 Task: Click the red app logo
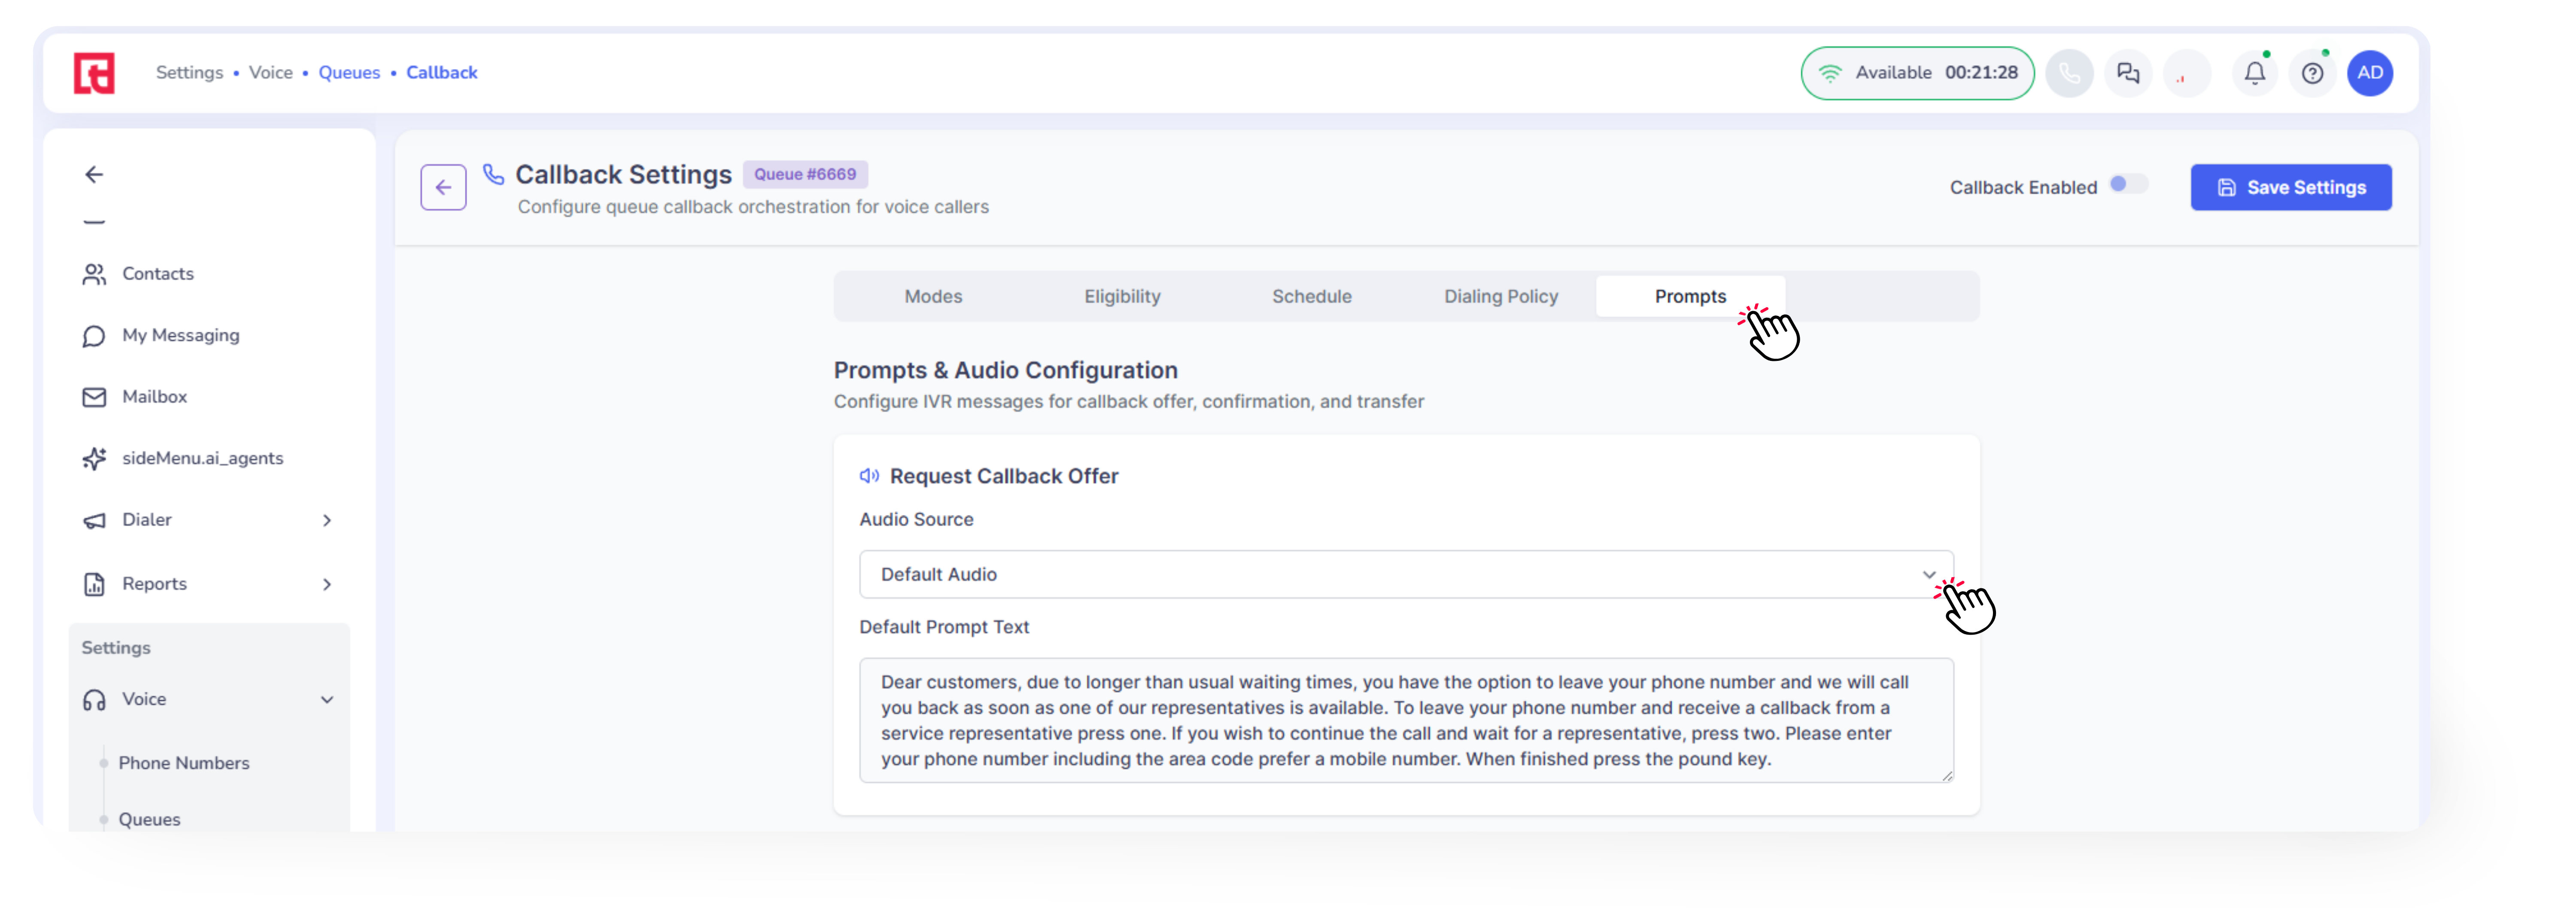pyautogui.click(x=94, y=73)
